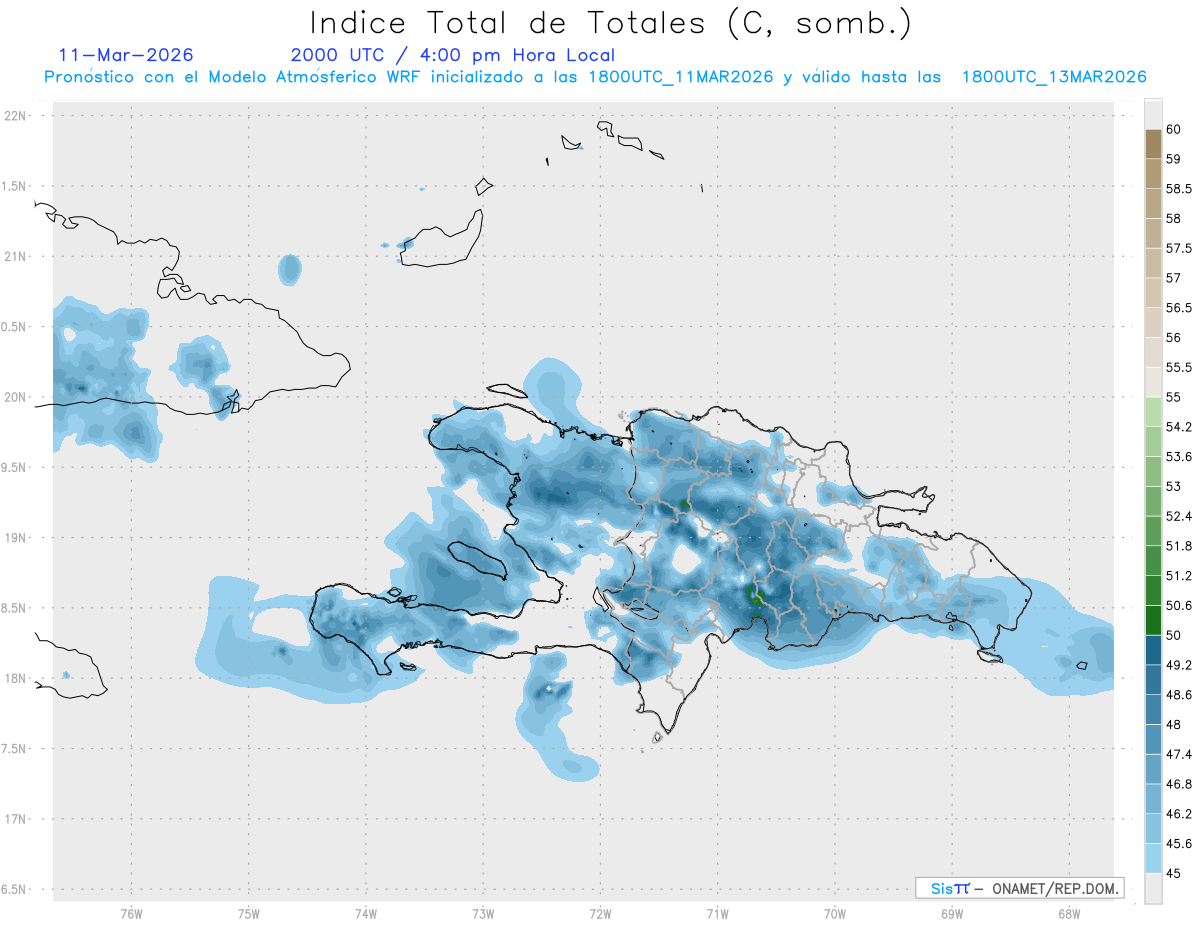Click the legend value '46.2'
Image resolution: width=1200 pixels, height=927 pixels.
pyautogui.click(x=1178, y=813)
